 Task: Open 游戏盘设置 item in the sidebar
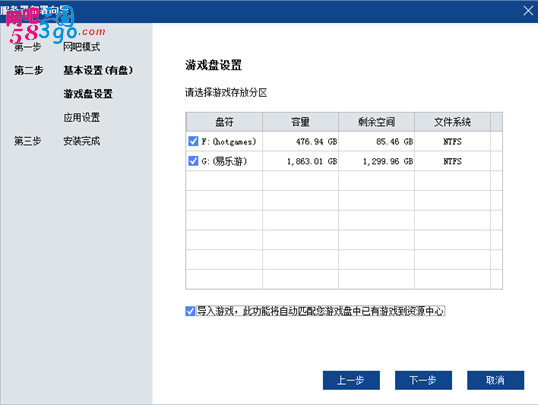[88, 94]
